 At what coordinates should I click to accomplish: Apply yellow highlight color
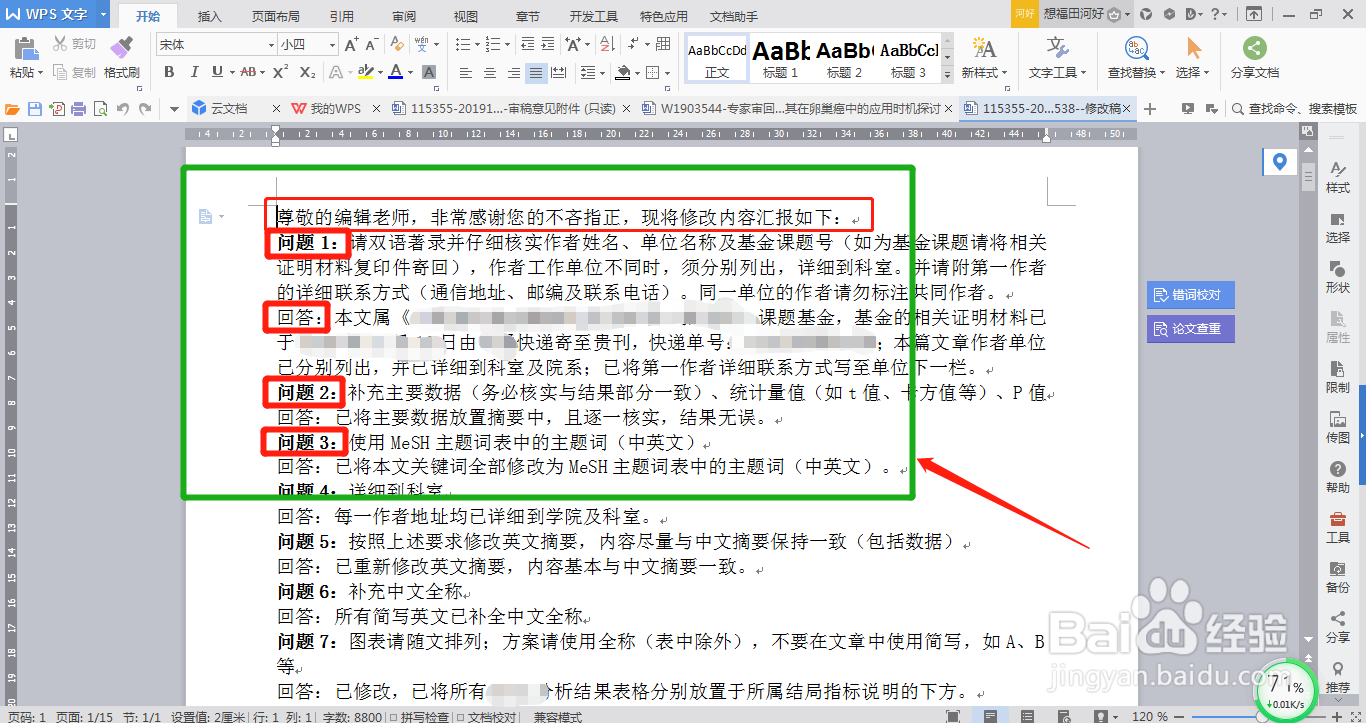365,72
